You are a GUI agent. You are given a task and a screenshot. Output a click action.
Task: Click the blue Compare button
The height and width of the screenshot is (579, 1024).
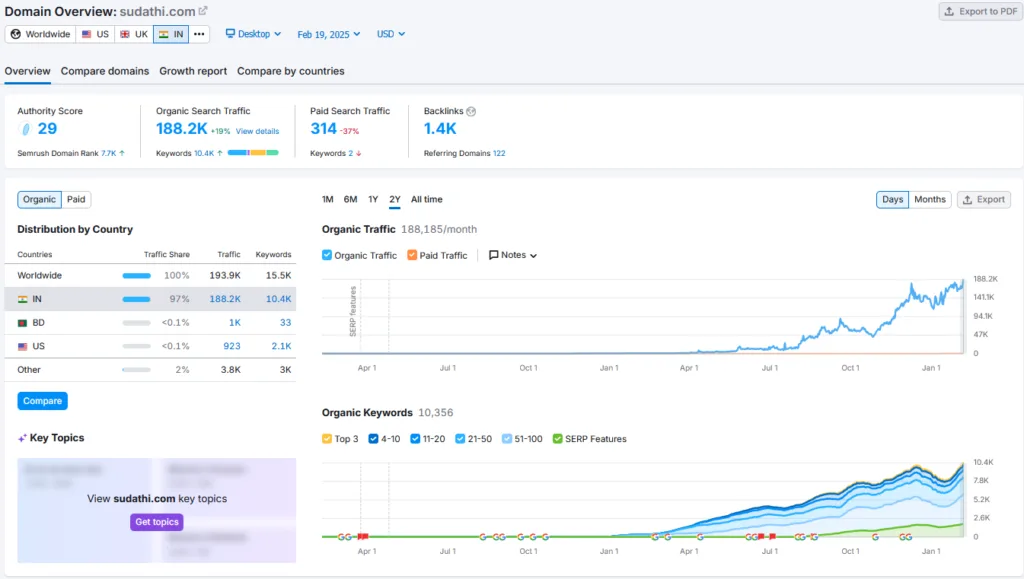point(42,401)
